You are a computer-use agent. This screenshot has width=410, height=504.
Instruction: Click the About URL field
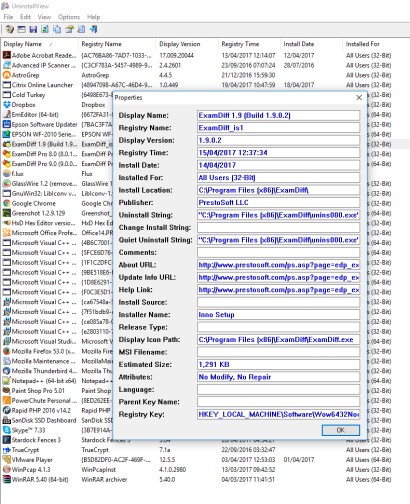click(278, 265)
